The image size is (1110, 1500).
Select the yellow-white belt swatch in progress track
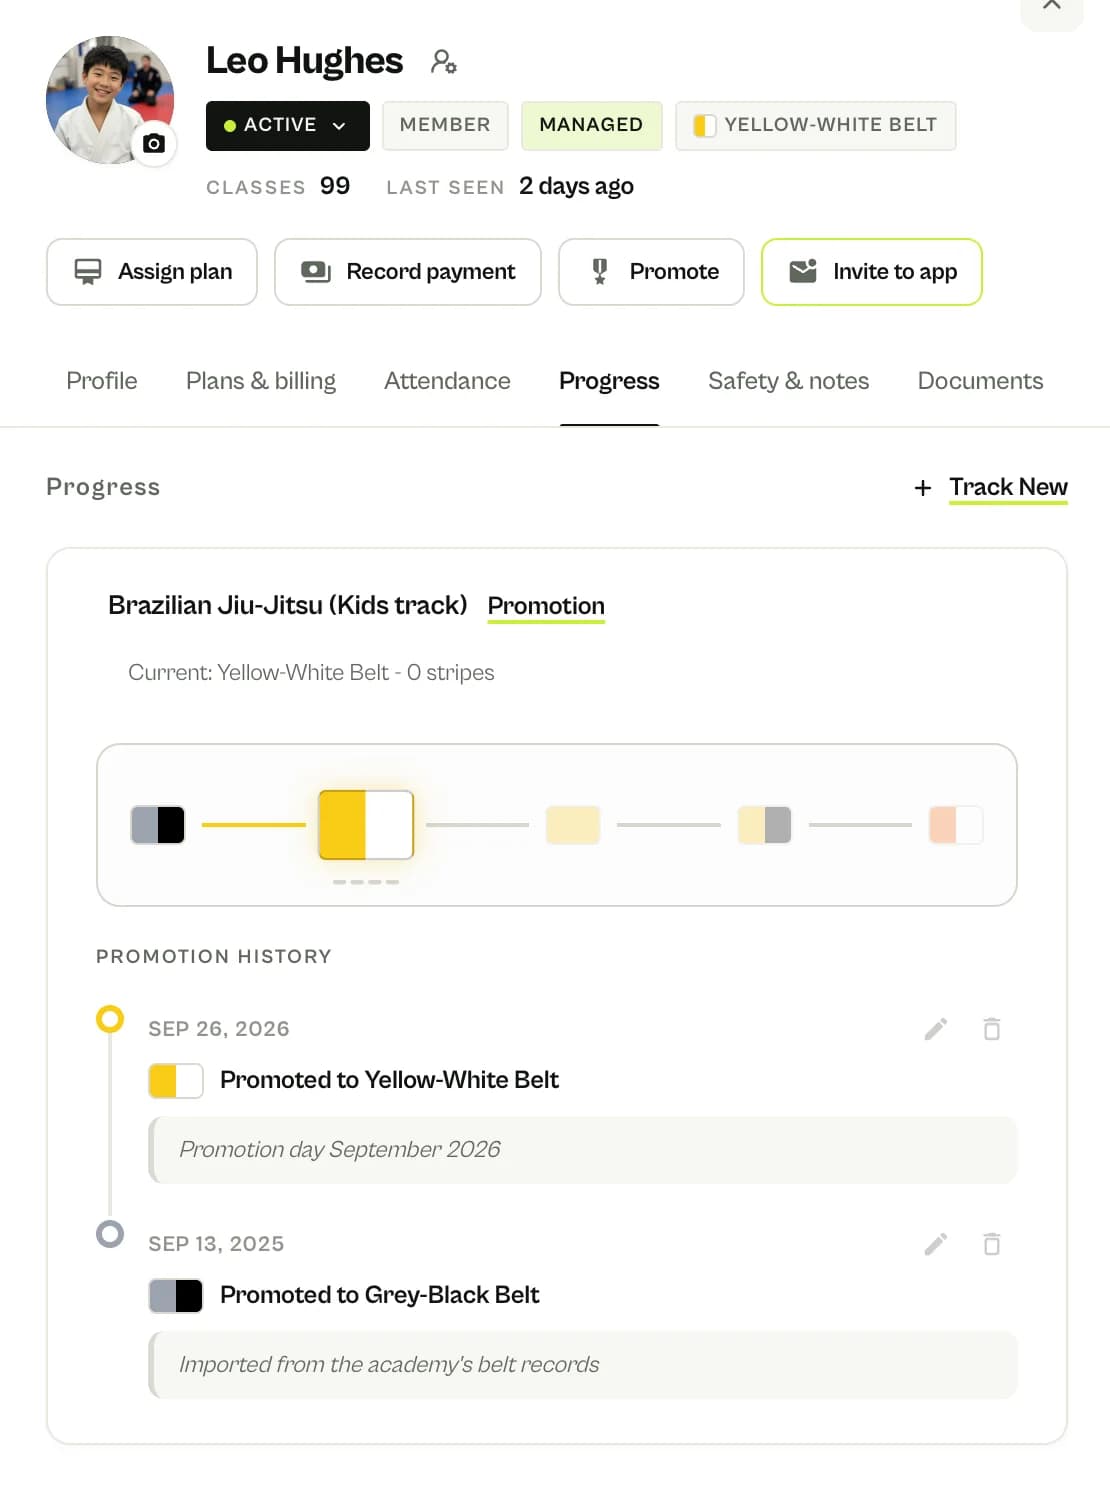(366, 825)
